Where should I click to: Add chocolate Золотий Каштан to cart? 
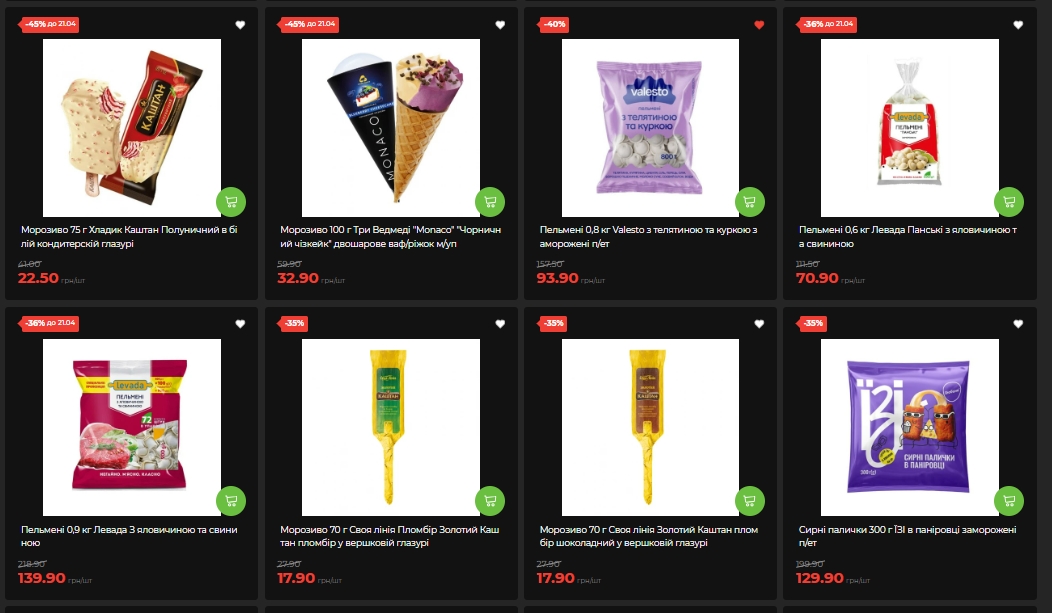(749, 500)
